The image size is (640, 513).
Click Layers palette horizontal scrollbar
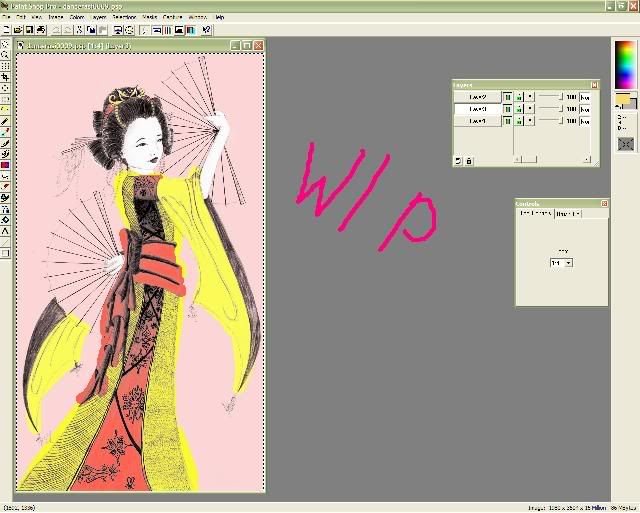pyautogui.click(x=552, y=159)
